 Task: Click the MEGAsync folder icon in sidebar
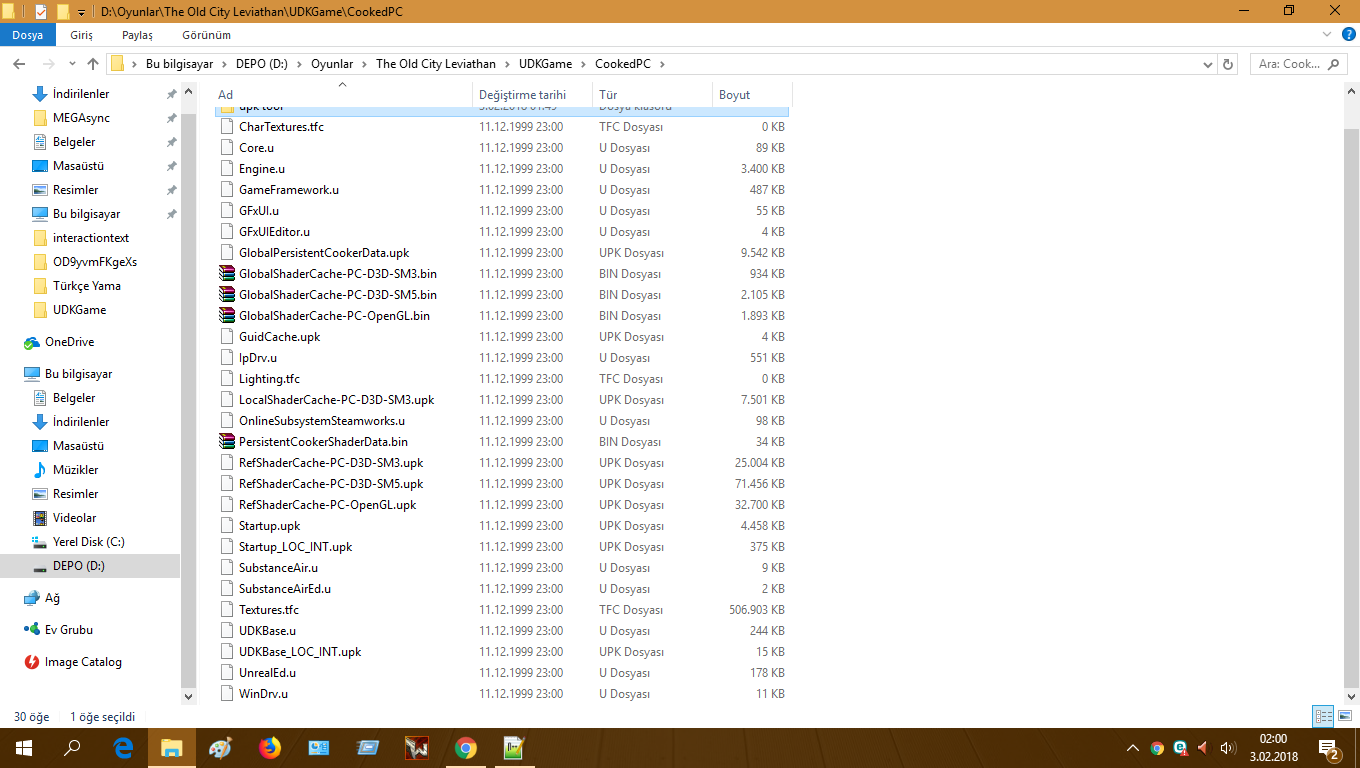point(40,118)
